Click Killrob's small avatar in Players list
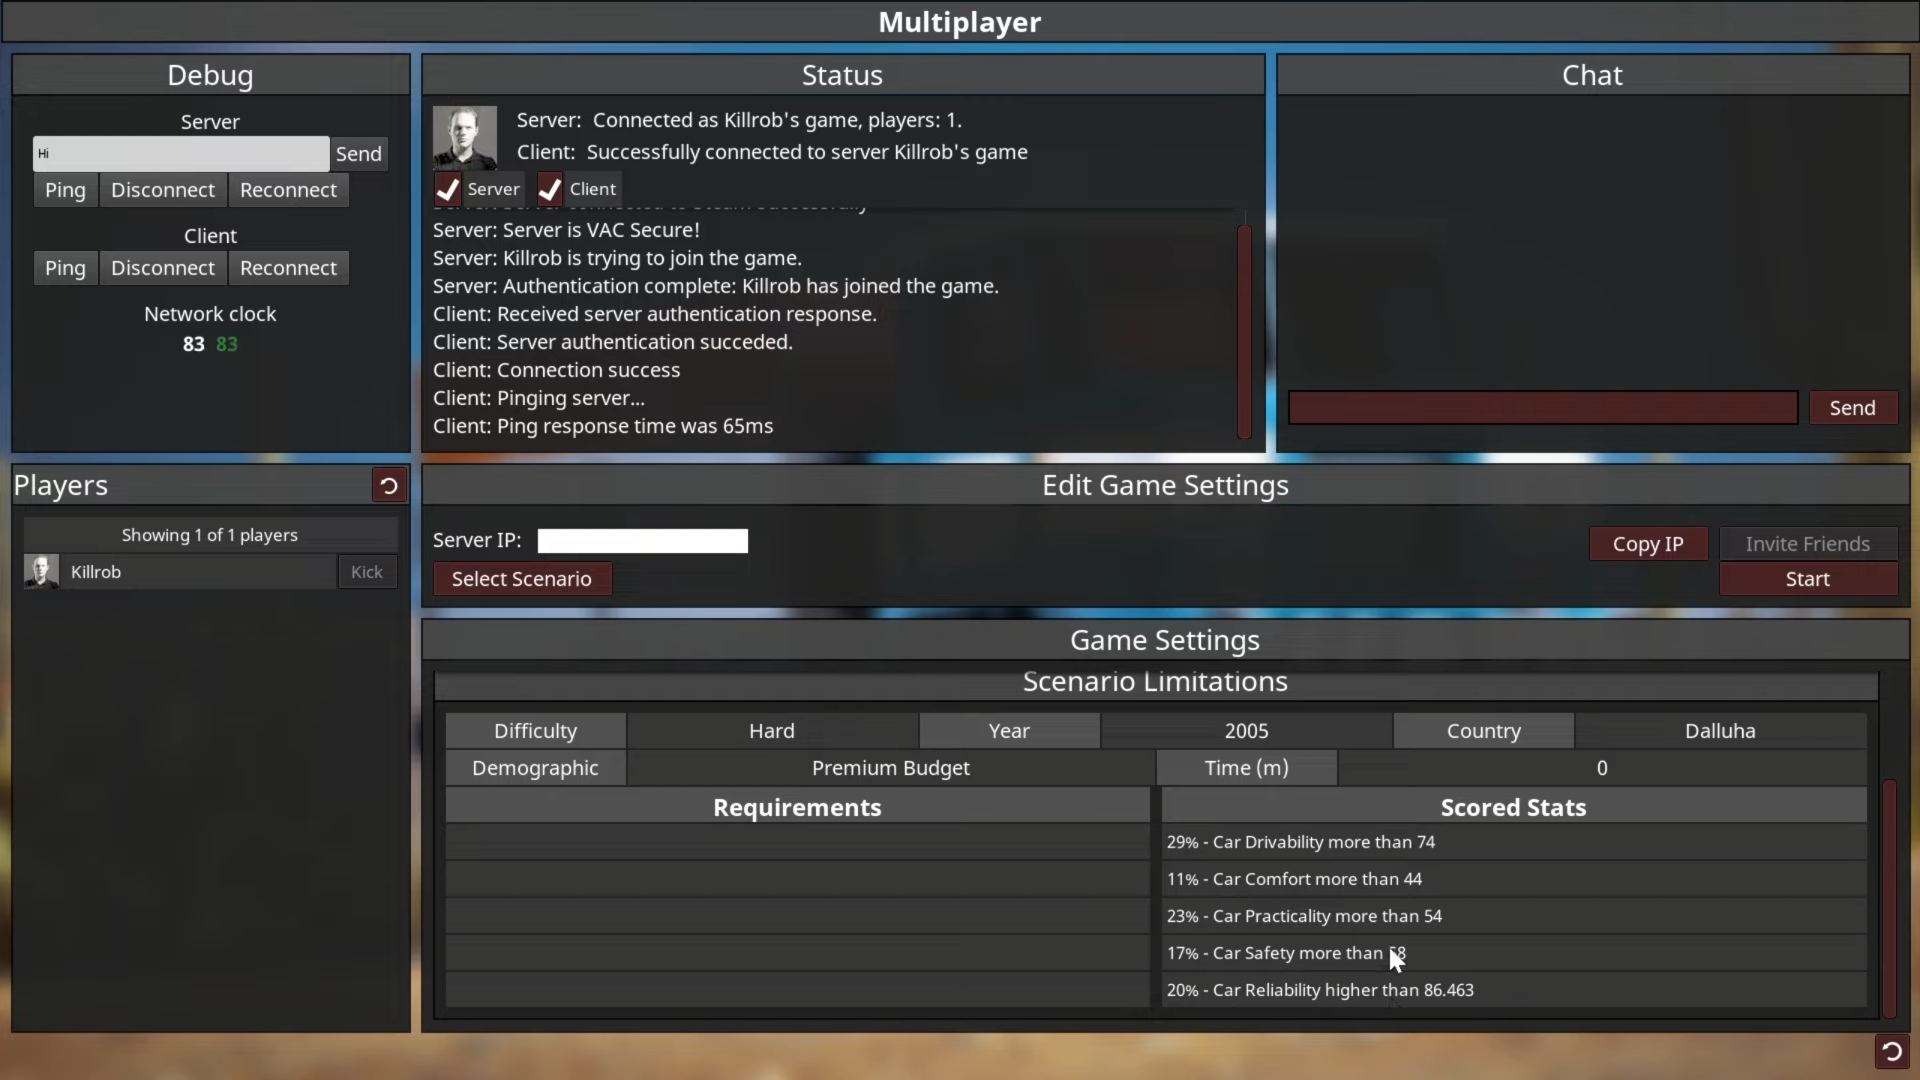This screenshot has height=1080, width=1920. click(41, 572)
